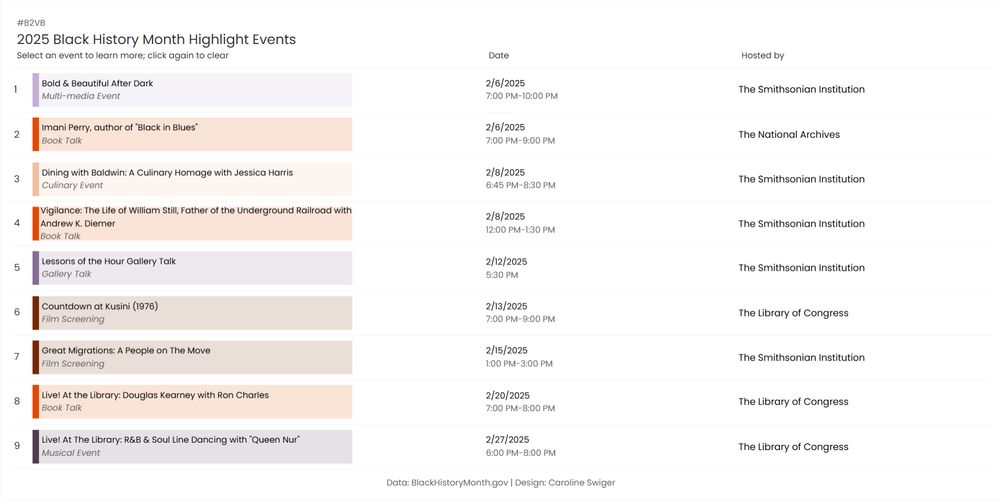The height and width of the screenshot is (501, 1000).
Task: Open Lessons of the Hour Gallery Talk
Action: [195, 268]
